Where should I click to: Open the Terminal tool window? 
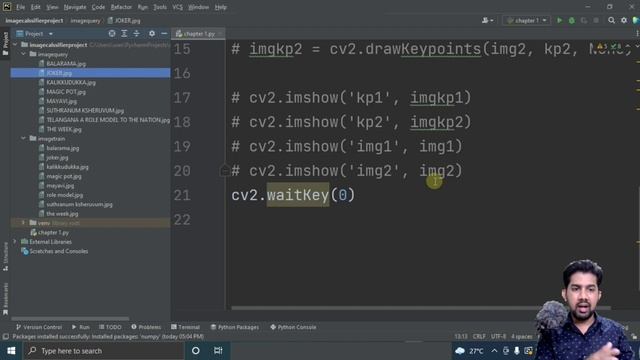click(x=185, y=327)
